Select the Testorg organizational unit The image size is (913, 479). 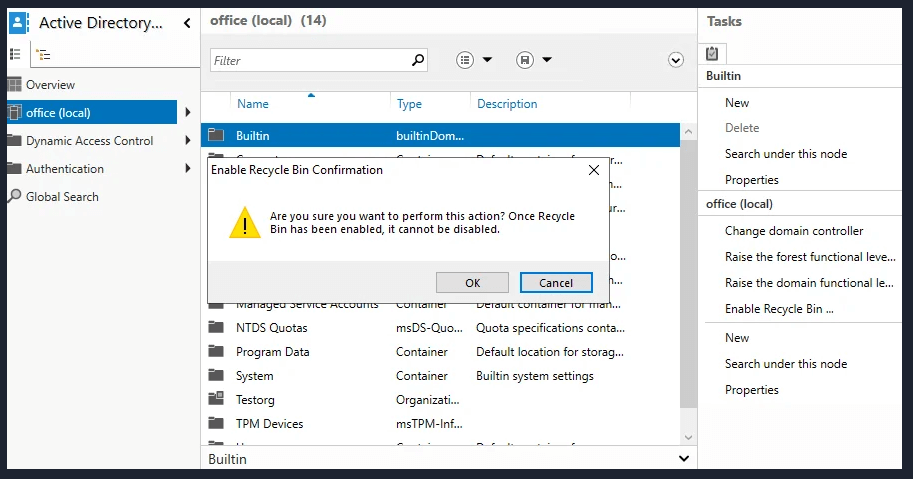click(440, 400)
